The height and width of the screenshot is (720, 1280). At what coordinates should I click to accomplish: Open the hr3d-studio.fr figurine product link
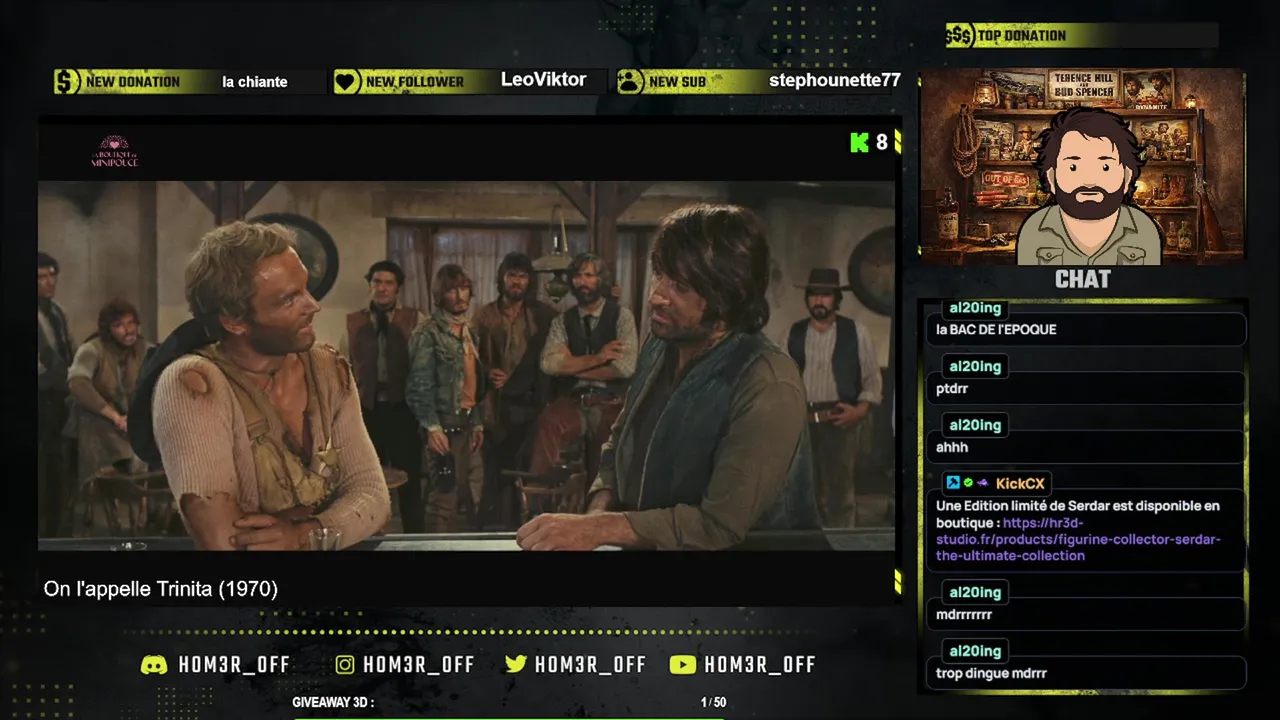tap(1078, 539)
